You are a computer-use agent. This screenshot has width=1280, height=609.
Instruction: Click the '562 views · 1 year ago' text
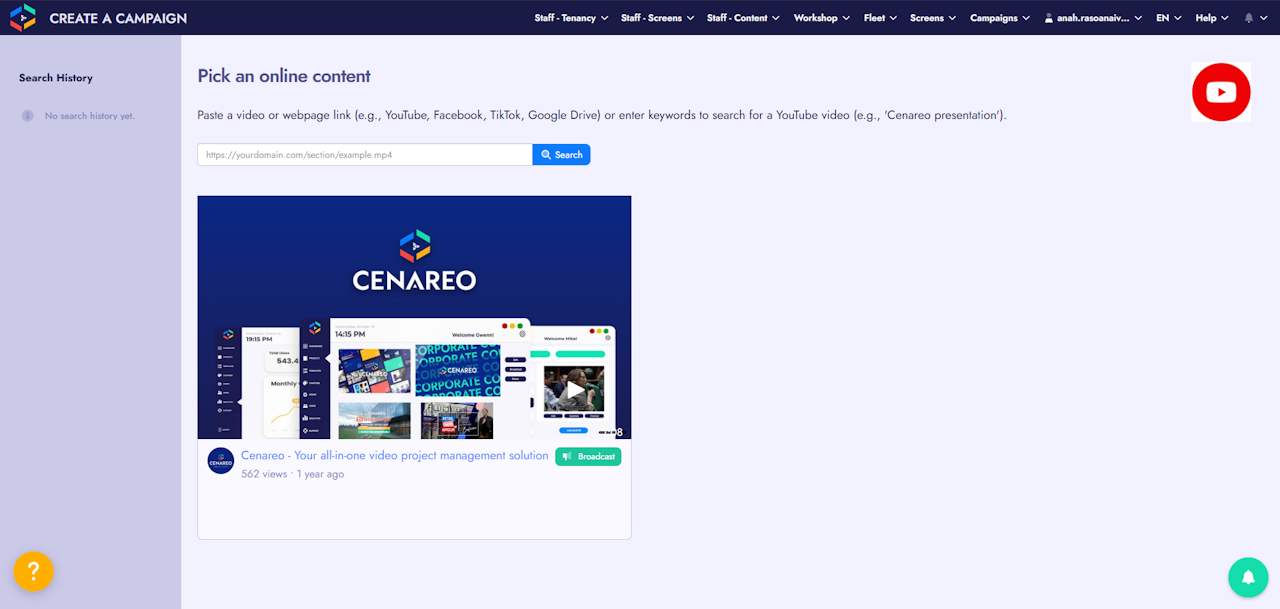pos(293,474)
